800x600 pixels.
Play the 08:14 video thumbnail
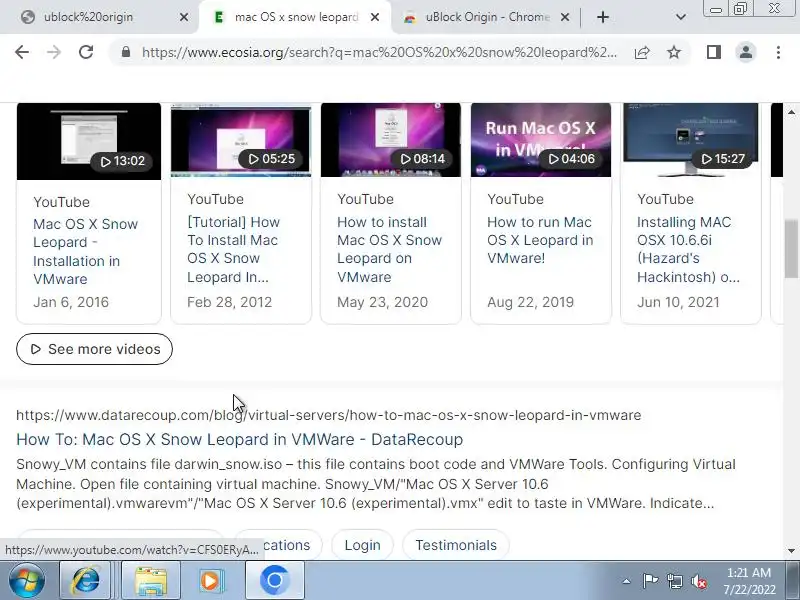[391, 140]
